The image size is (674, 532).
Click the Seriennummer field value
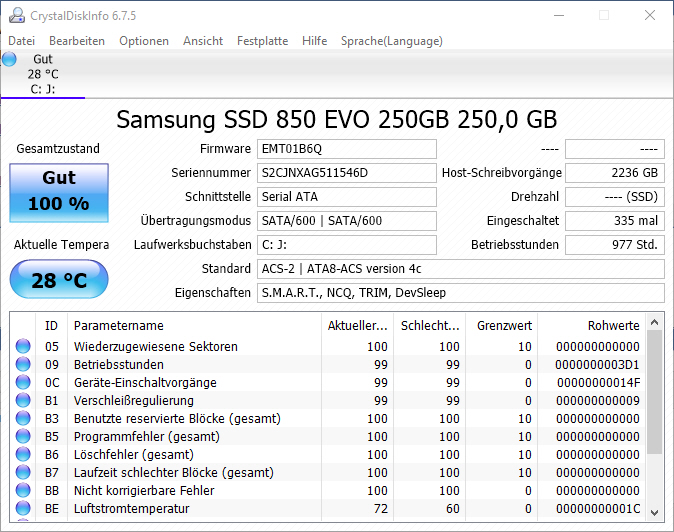point(347,173)
